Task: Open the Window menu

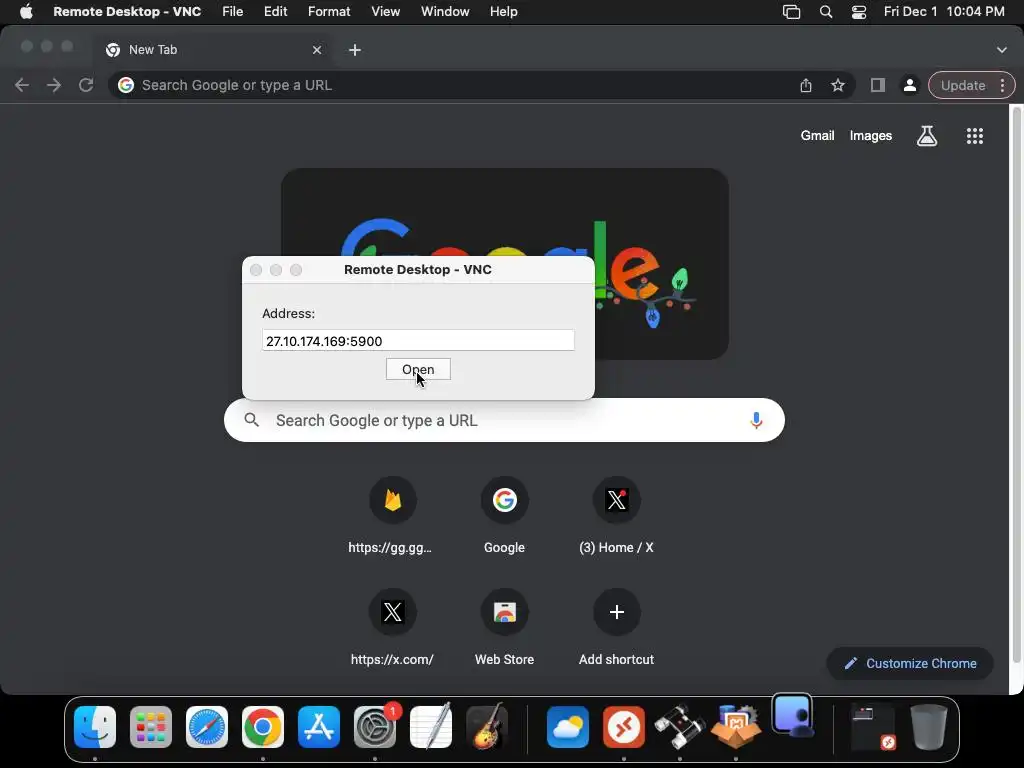Action: (x=445, y=11)
